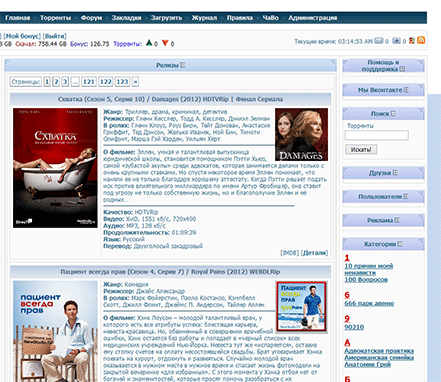Go to the Форум menu item
441x382 pixels.
point(91,18)
